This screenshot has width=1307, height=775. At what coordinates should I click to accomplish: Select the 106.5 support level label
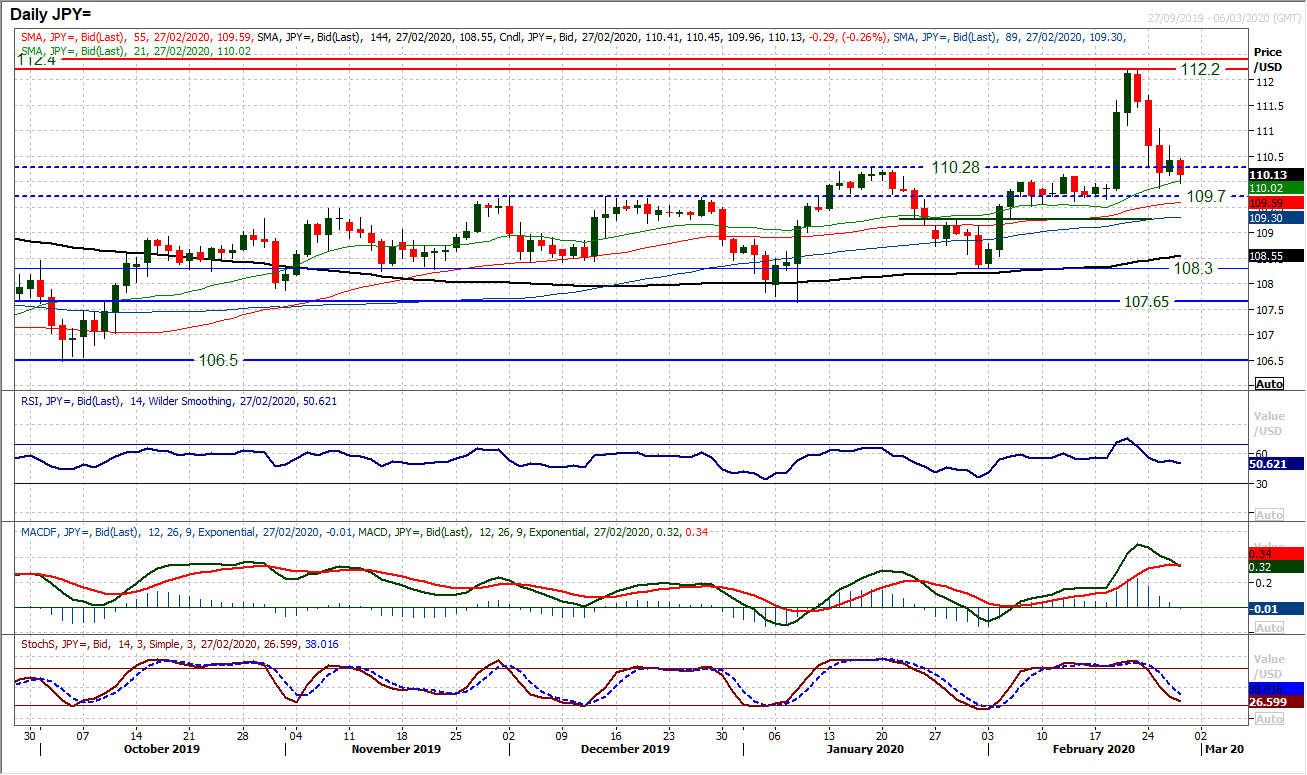(x=218, y=360)
